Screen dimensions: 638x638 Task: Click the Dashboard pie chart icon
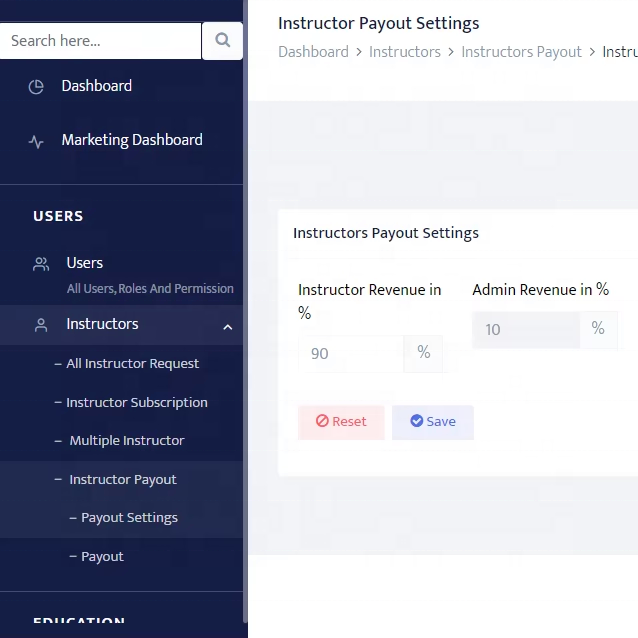(x=36, y=87)
